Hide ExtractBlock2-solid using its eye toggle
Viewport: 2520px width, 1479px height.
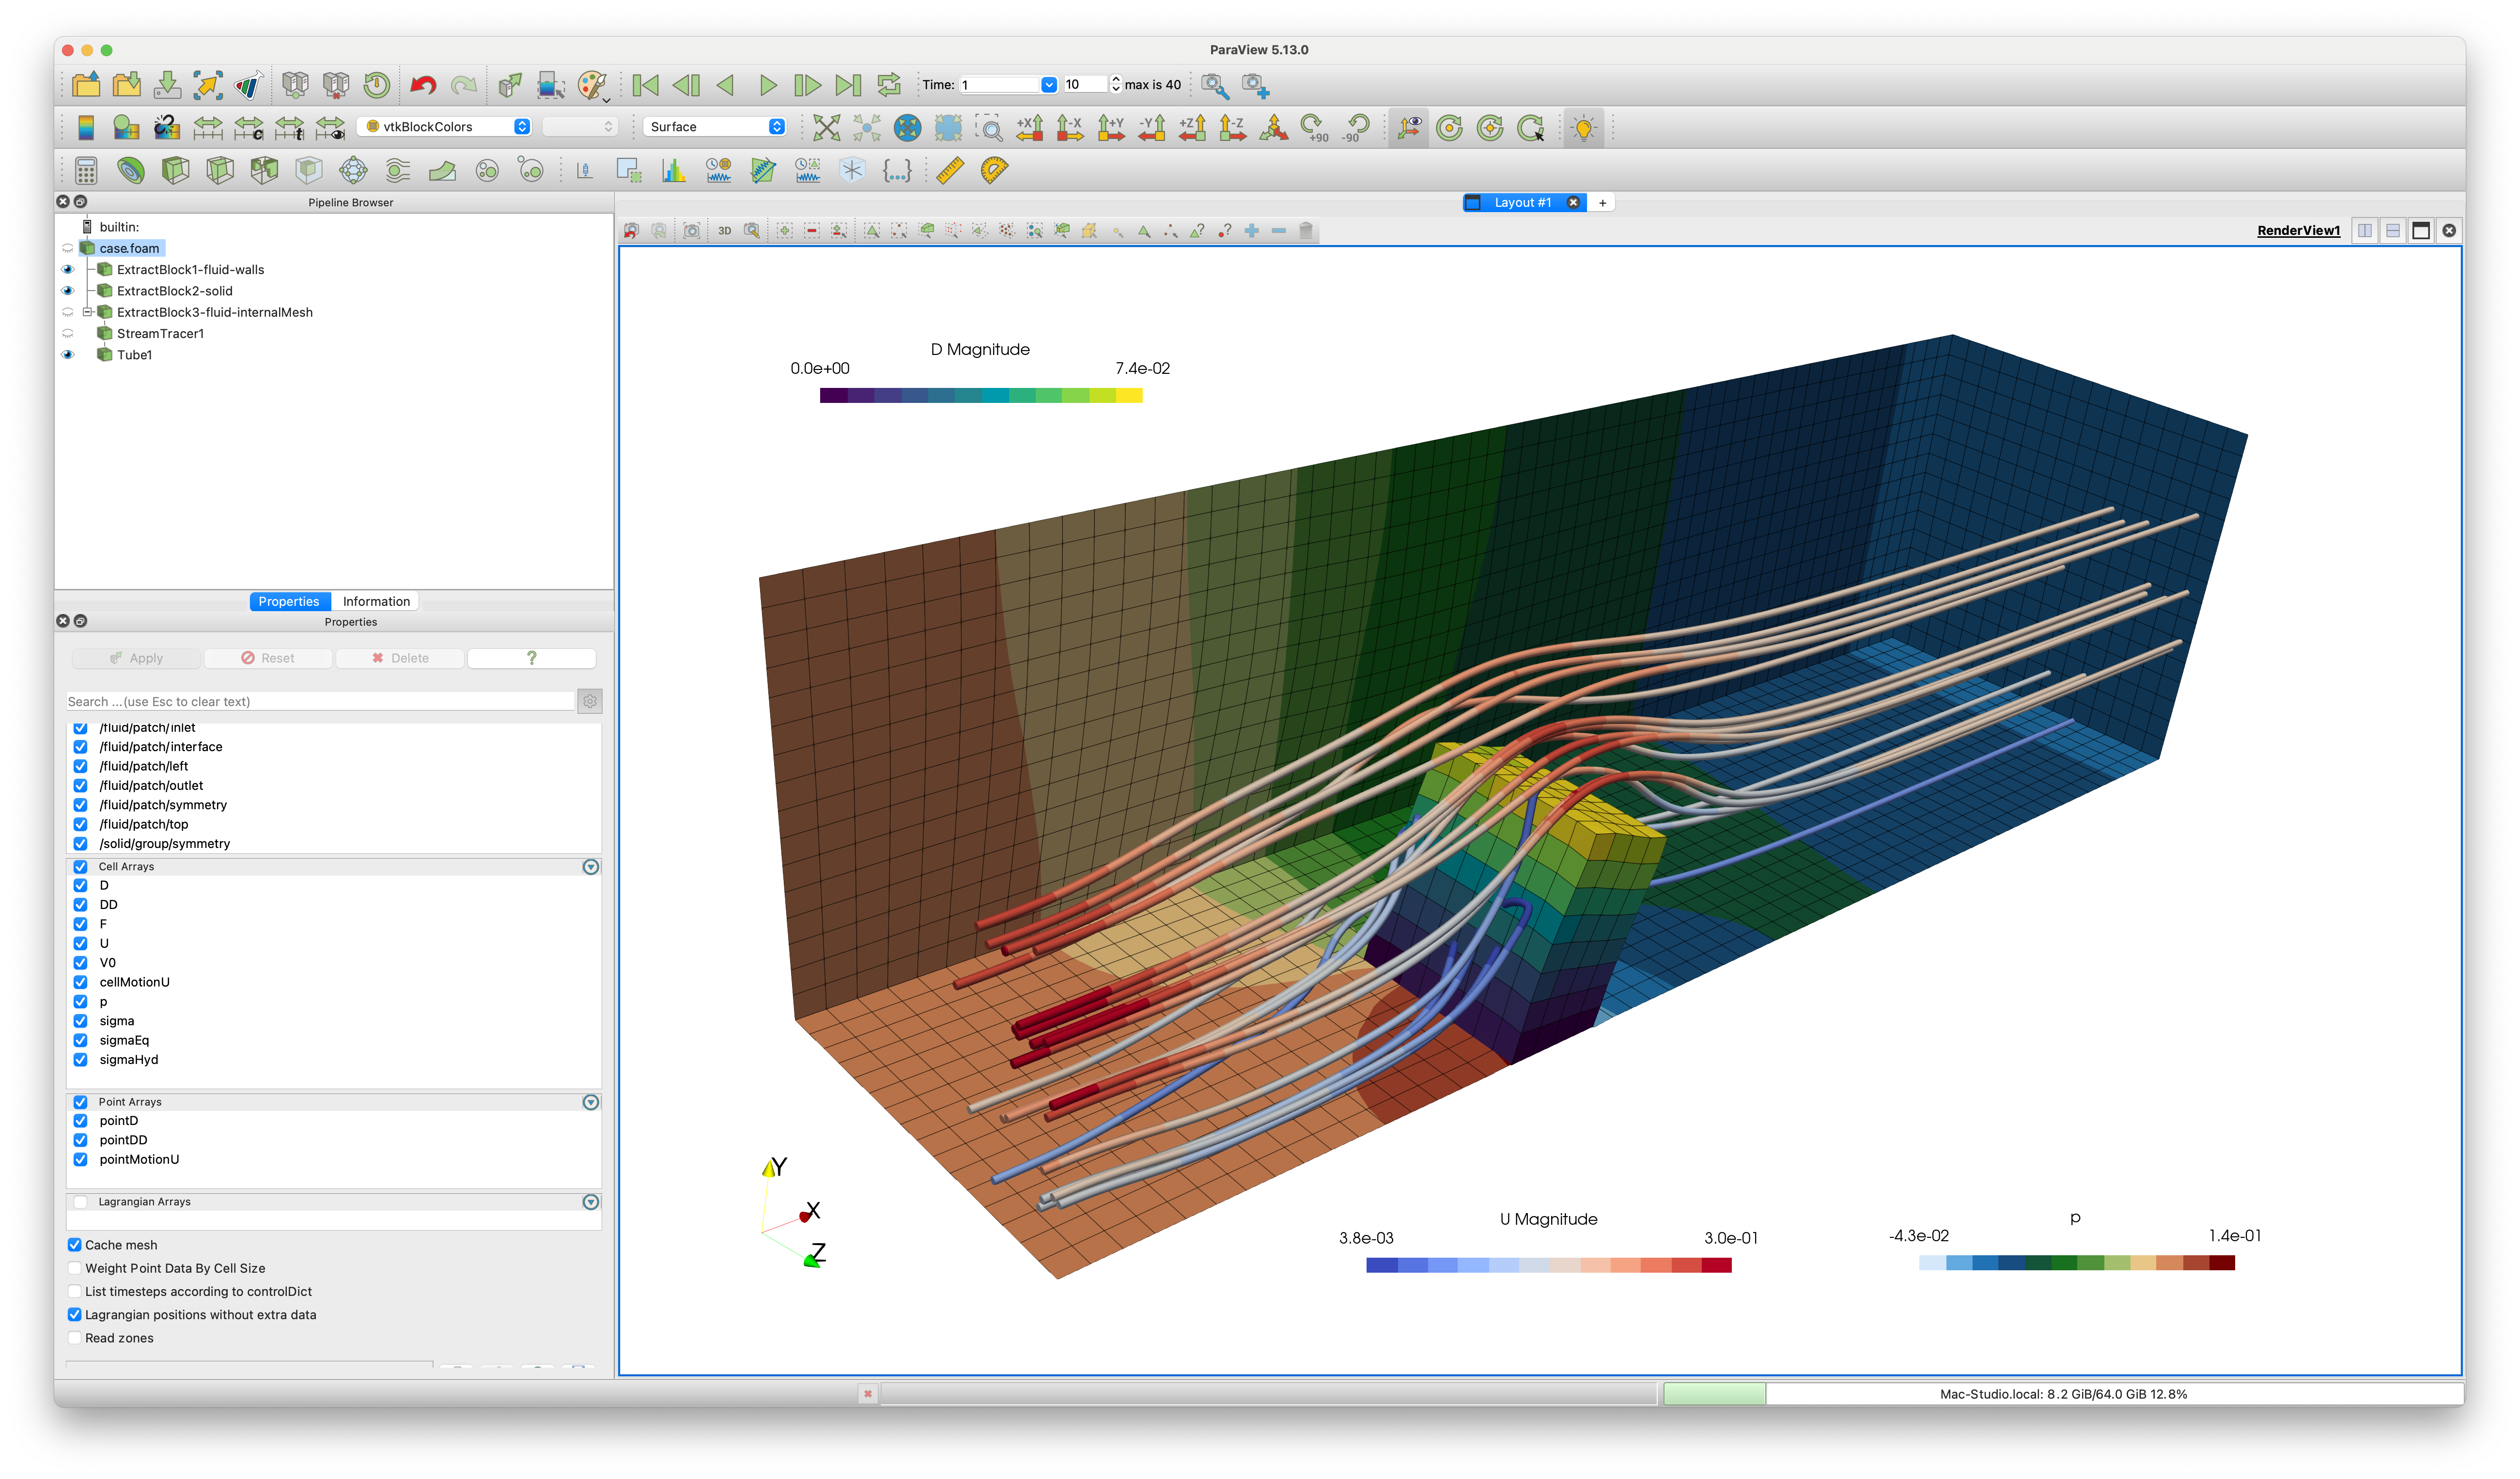click(68, 290)
